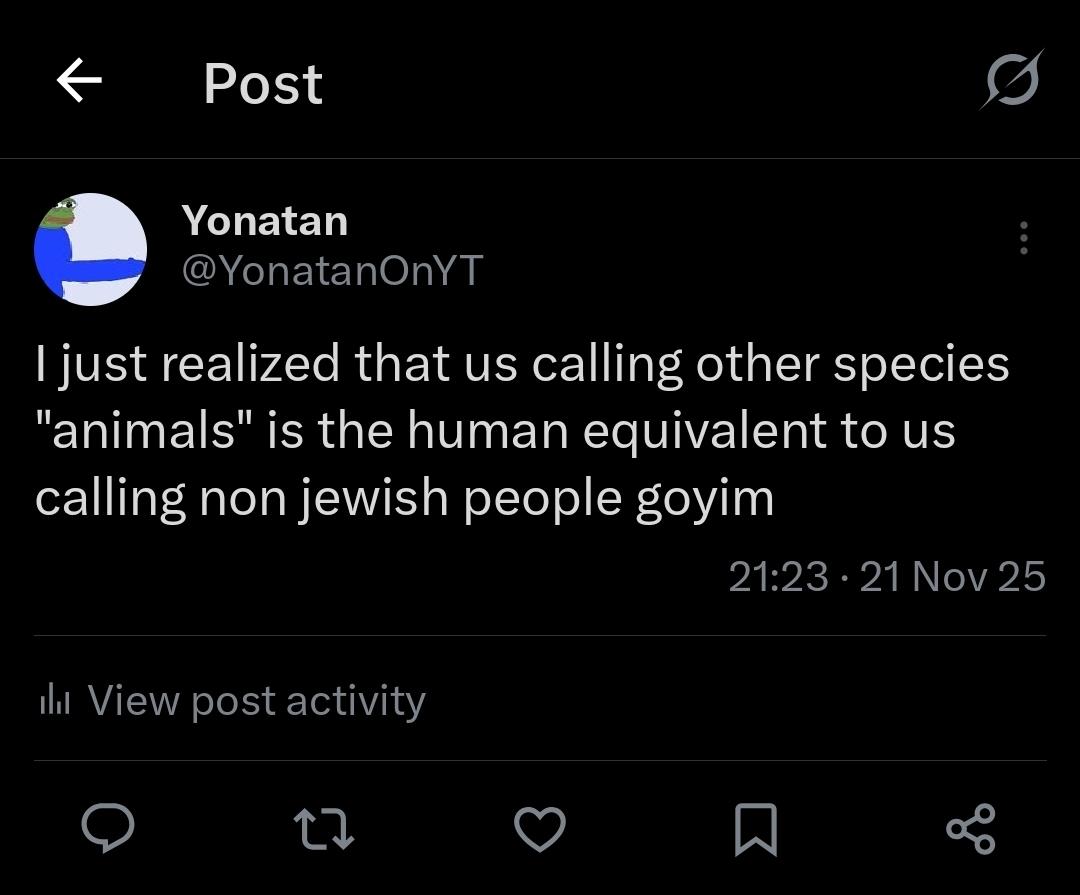
Task: Select "View post activity"
Action: 256,700
